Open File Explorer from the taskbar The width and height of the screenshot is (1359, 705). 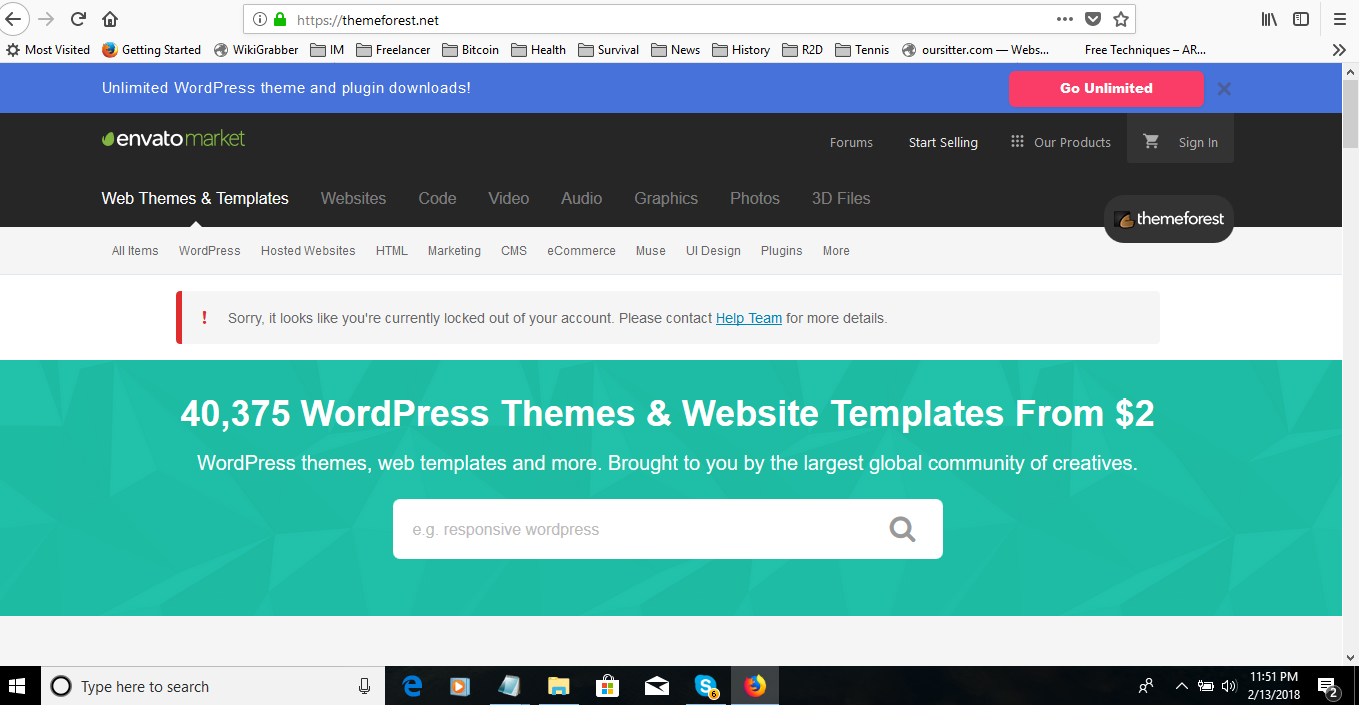pyautogui.click(x=559, y=686)
